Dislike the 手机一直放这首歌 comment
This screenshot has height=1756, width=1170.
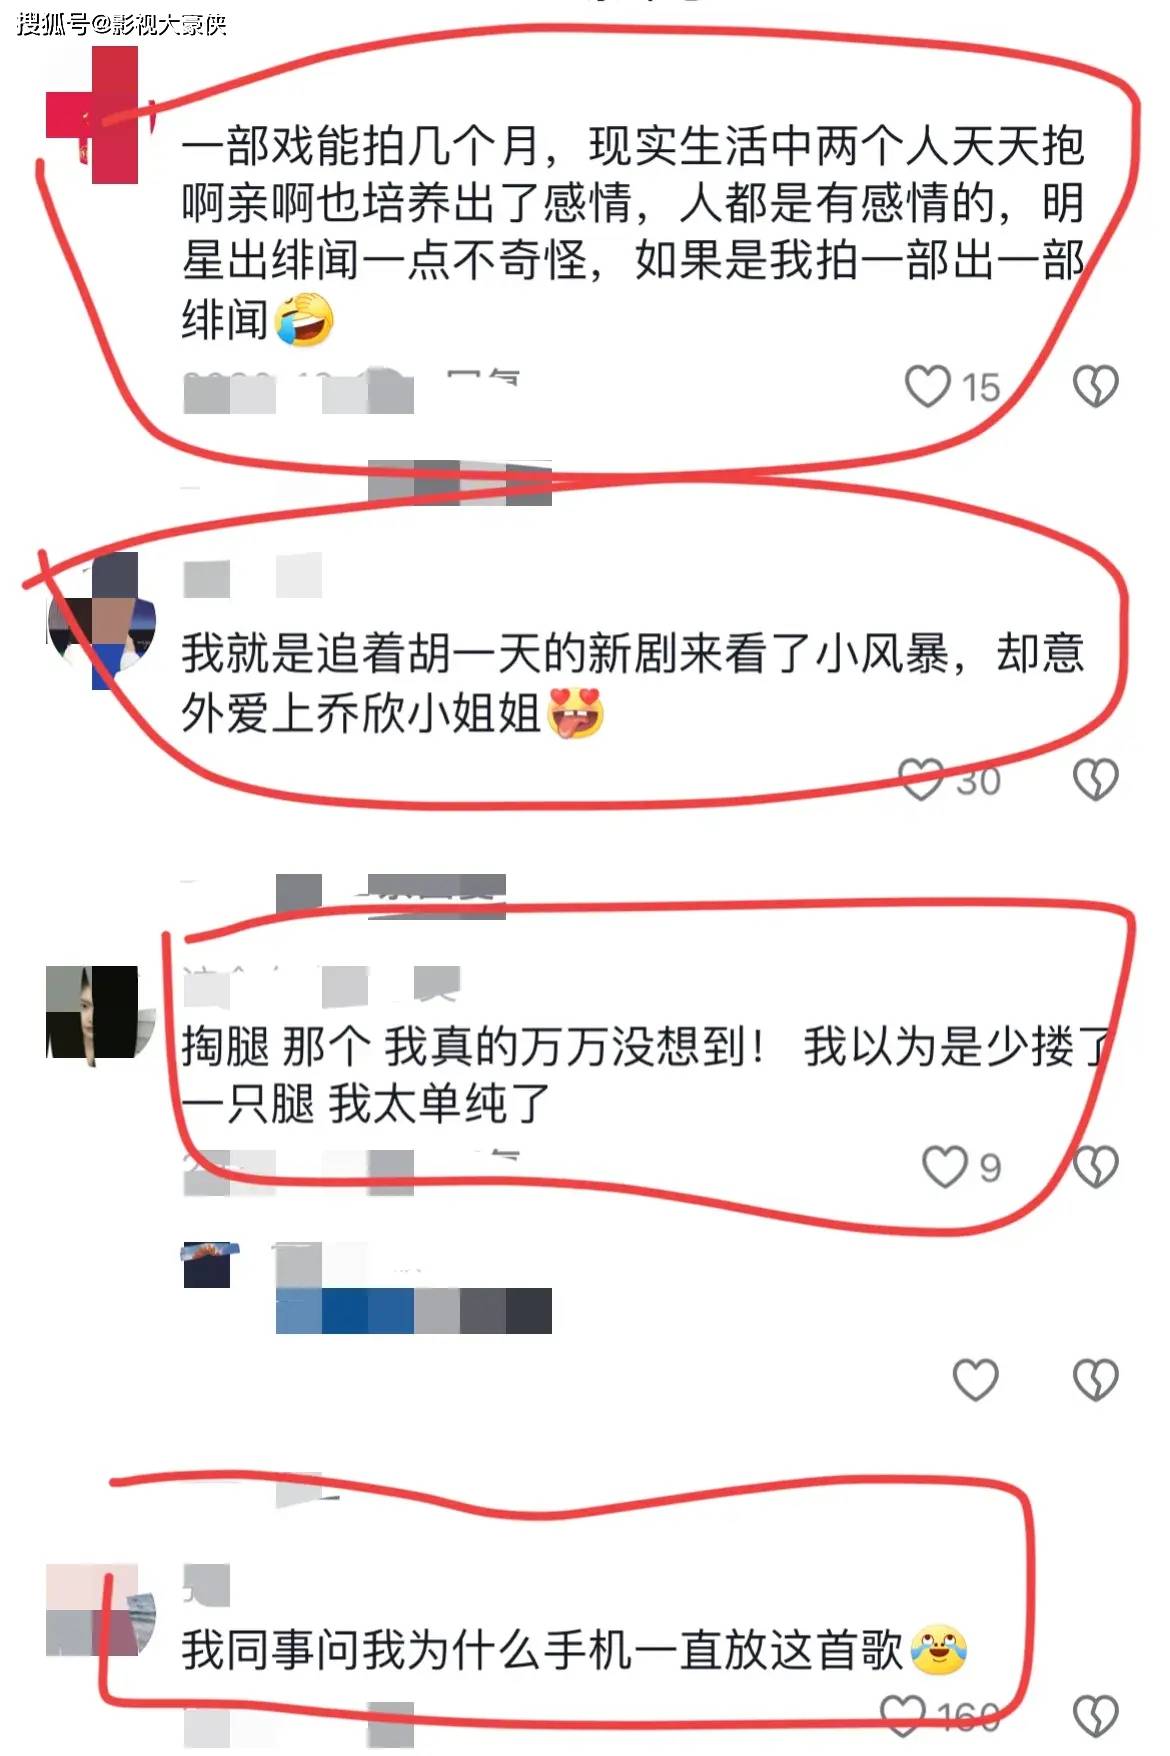[1095, 1716]
